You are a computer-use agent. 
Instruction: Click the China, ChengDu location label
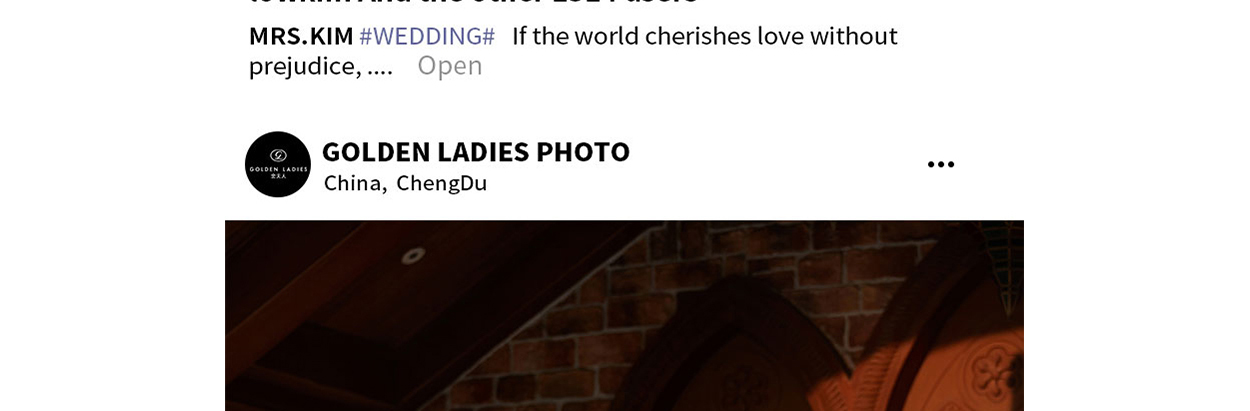[x=405, y=183]
